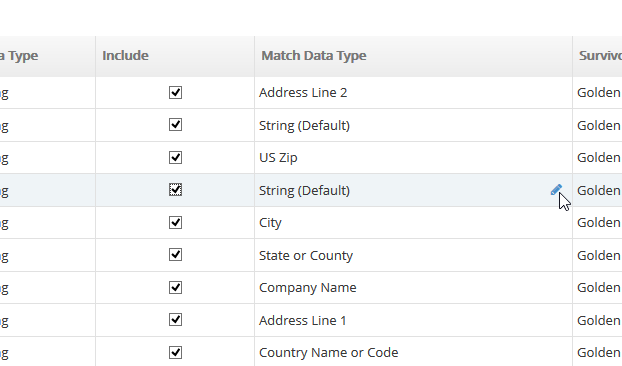622x366 pixels.
Task: Select the Company Name match type cell
Action: click(413, 288)
